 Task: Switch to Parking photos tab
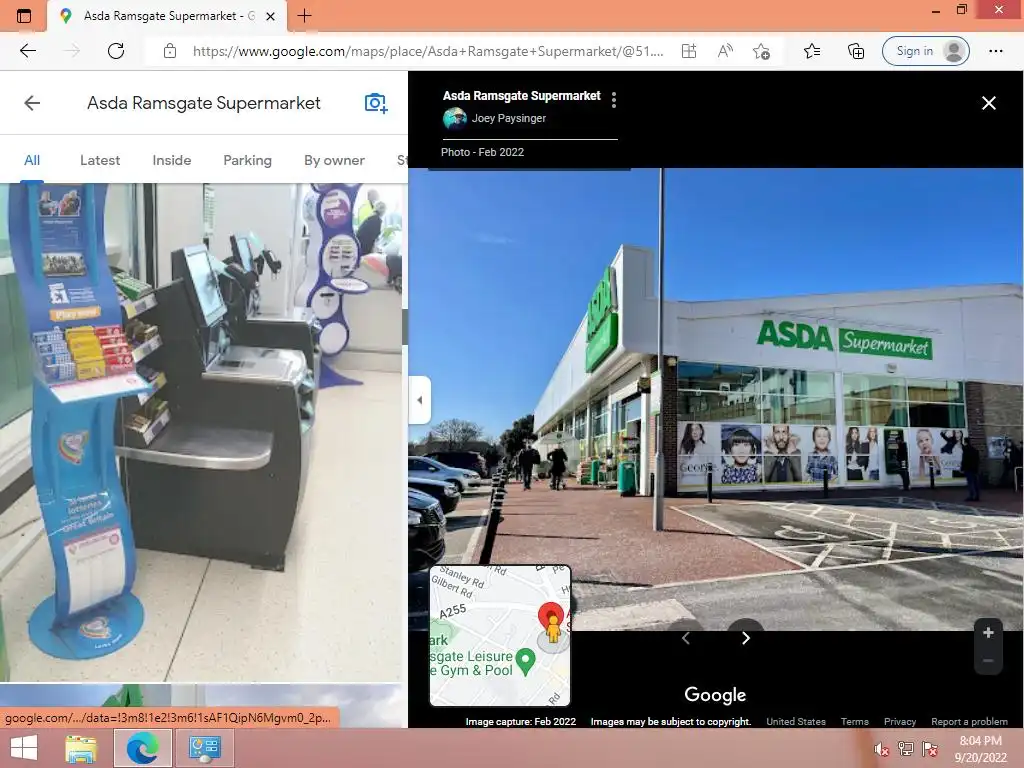pyautogui.click(x=248, y=160)
